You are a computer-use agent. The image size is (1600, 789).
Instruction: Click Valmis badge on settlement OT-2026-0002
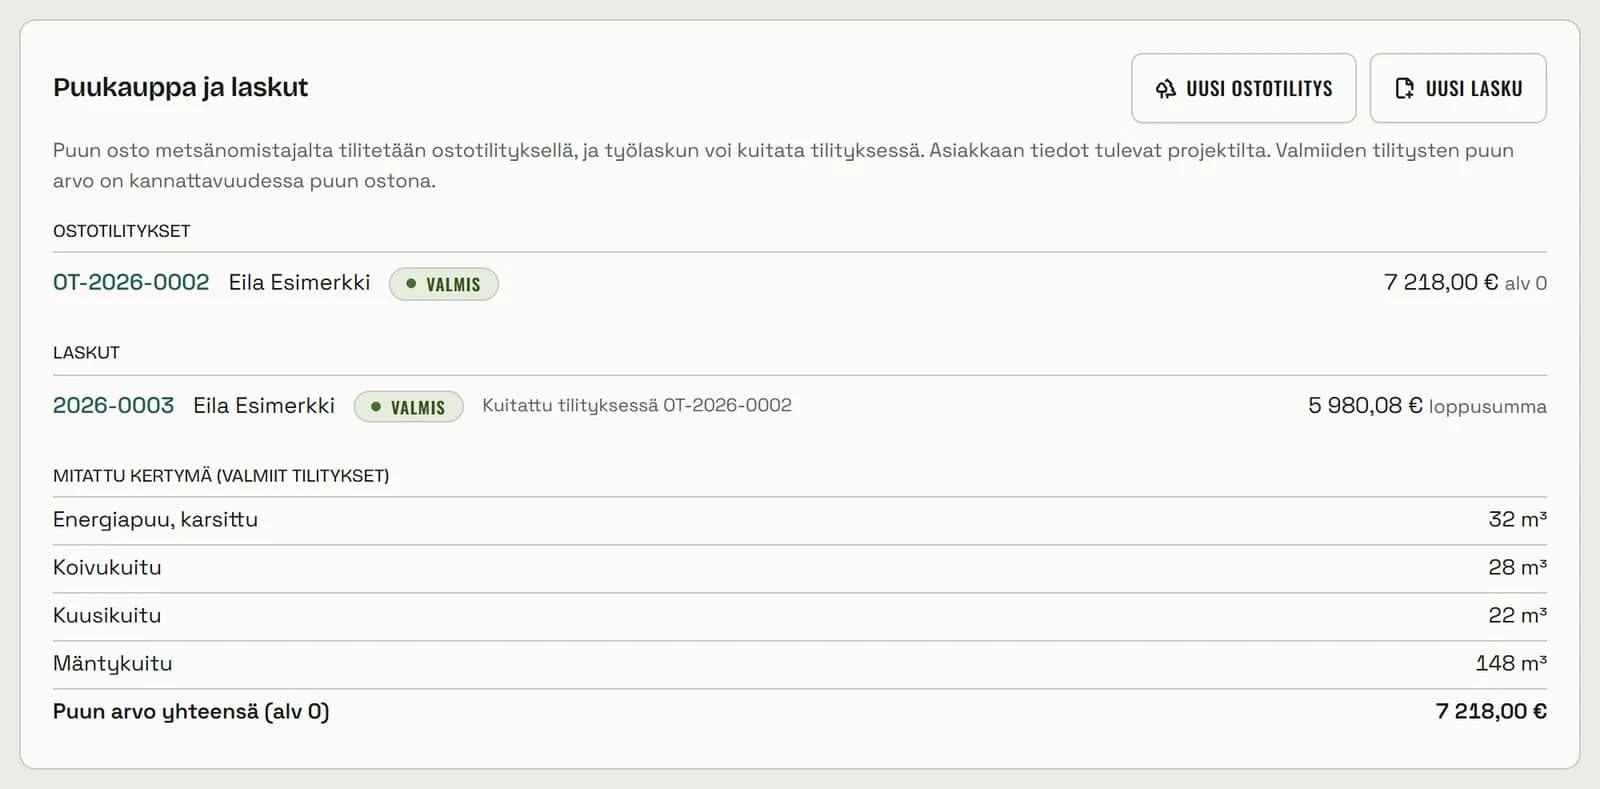click(444, 284)
